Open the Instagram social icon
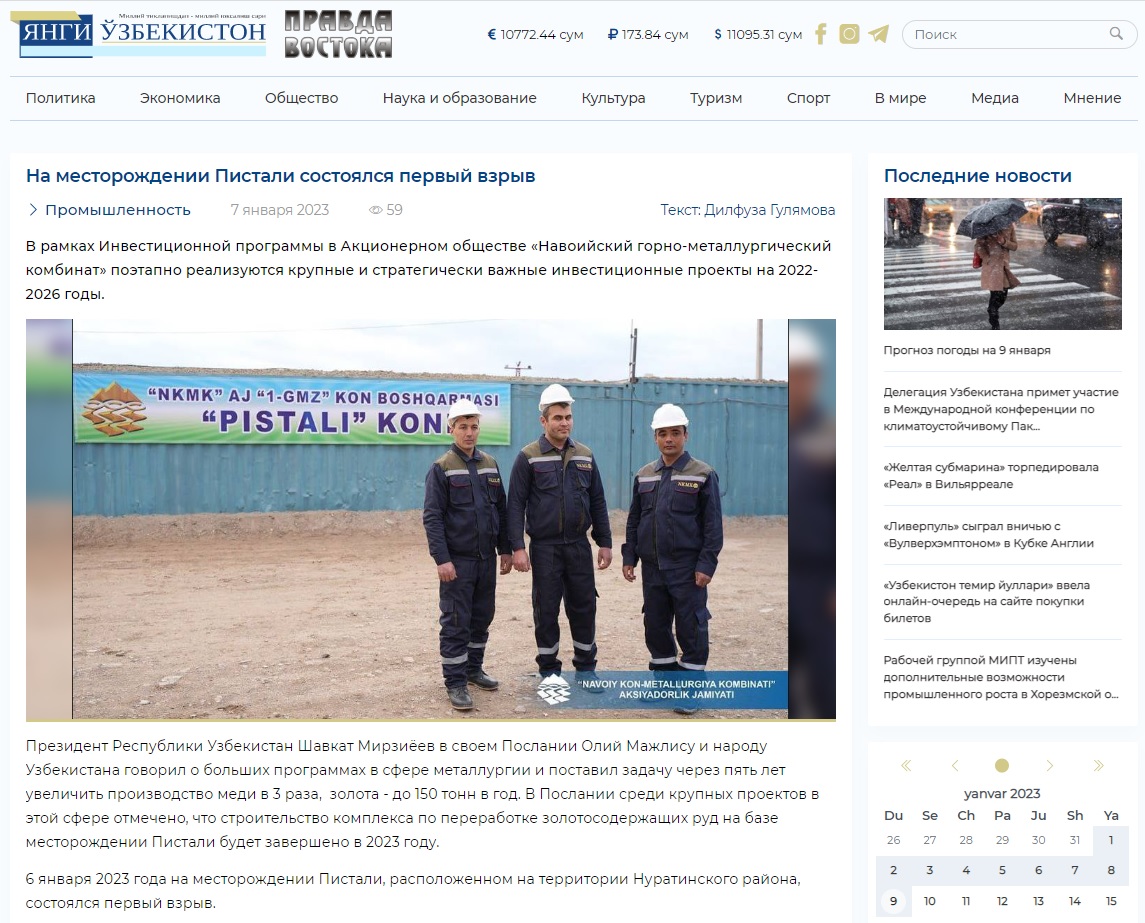Screen dimensions: 1145x923 [x=849, y=34]
